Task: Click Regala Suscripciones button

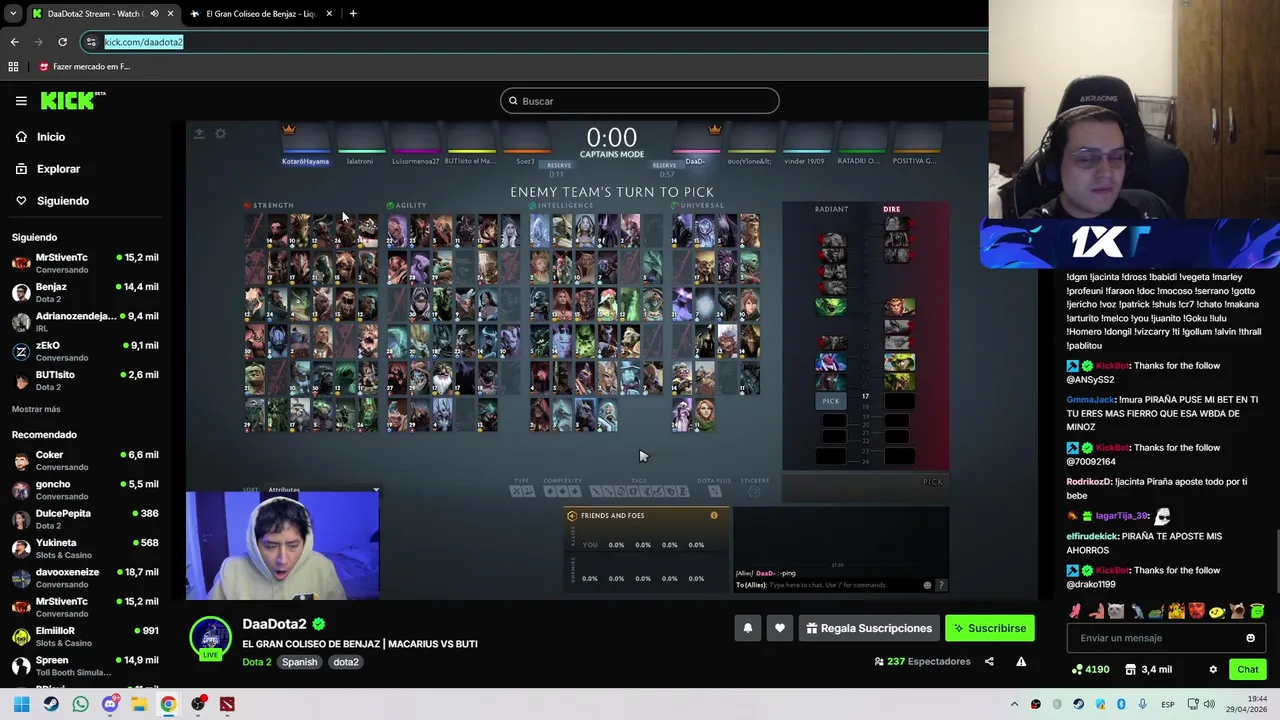Action: click(x=869, y=628)
